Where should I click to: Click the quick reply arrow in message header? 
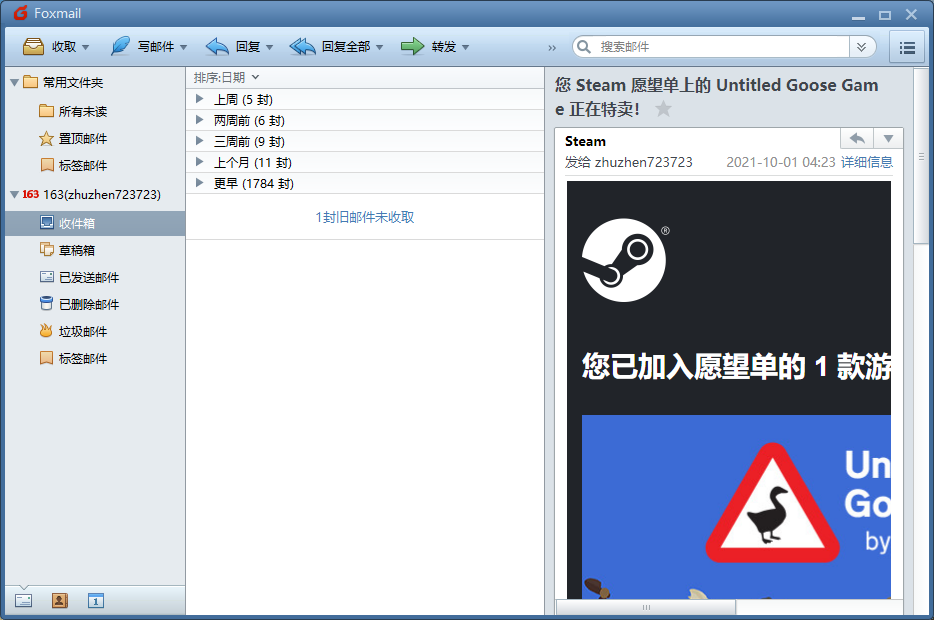coord(857,139)
